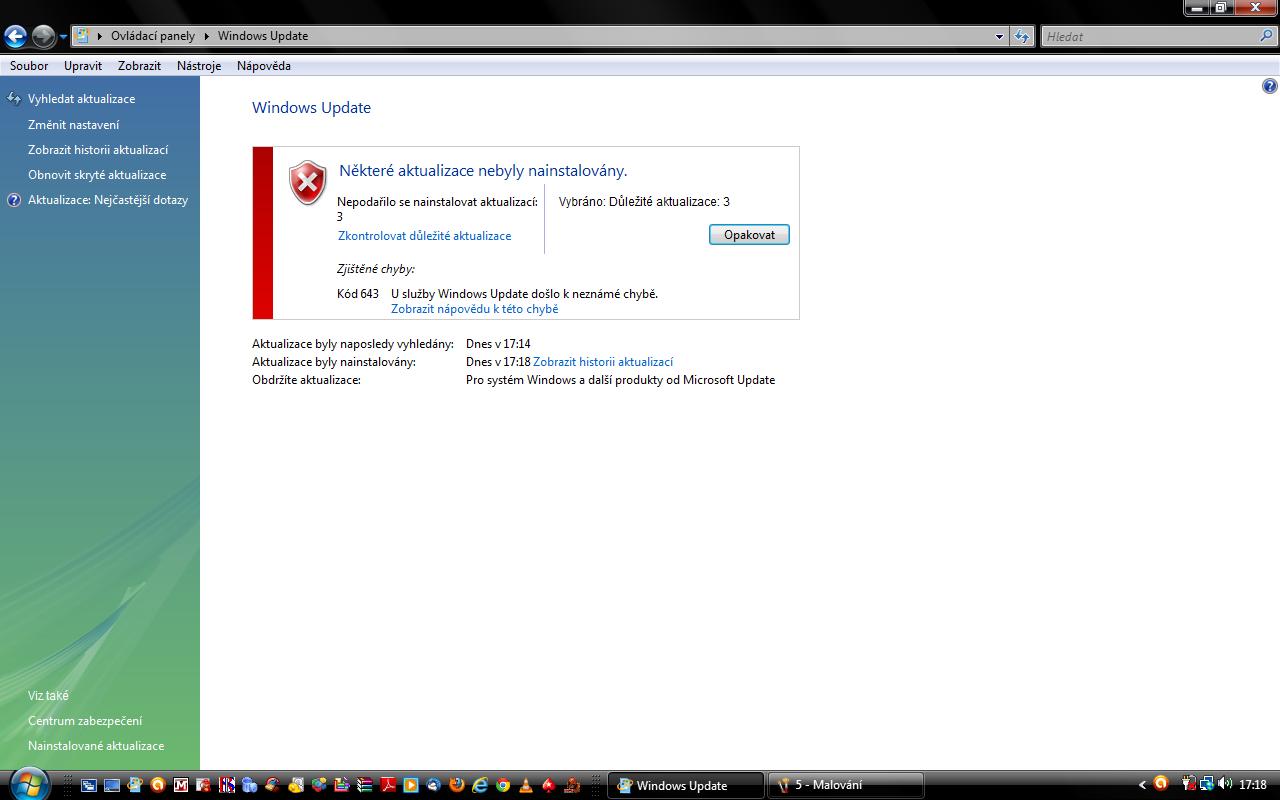Click the address bar refresh button
Viewport: 1280px width, 800px height.
[1021, 37]
